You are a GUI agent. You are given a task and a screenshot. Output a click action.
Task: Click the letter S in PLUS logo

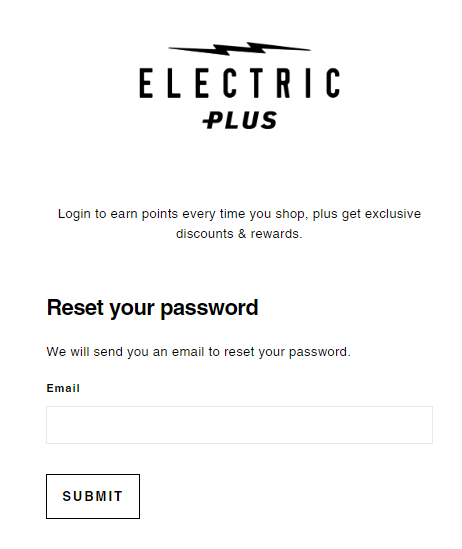click(x=270, y=120)
